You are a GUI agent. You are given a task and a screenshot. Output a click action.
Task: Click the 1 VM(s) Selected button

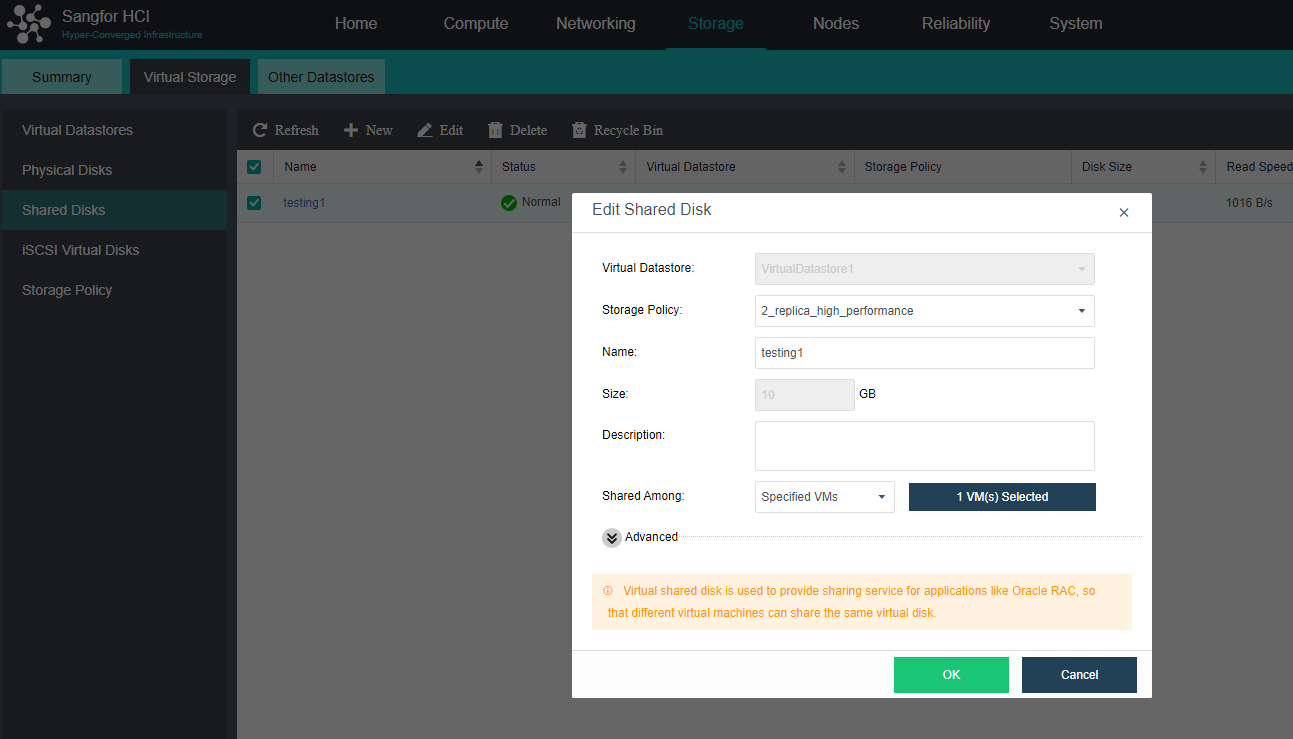pos(1002,497)
